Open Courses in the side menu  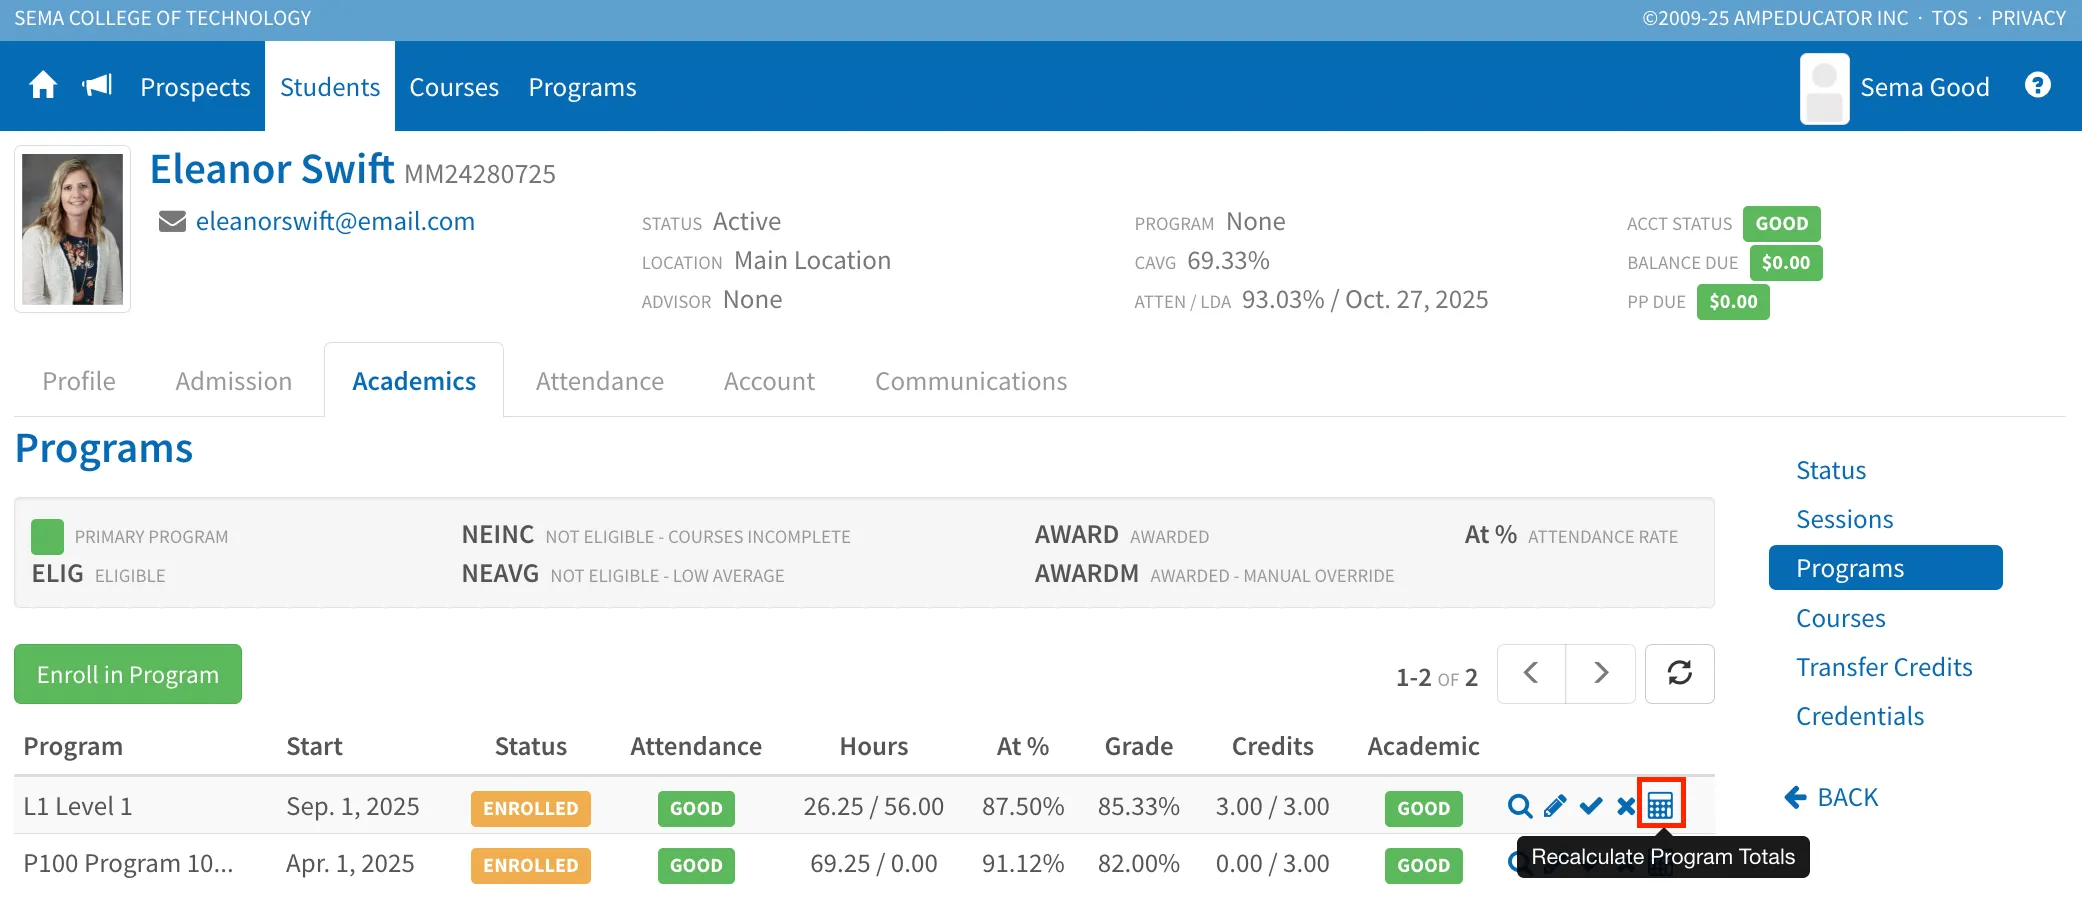point(1841,618)
